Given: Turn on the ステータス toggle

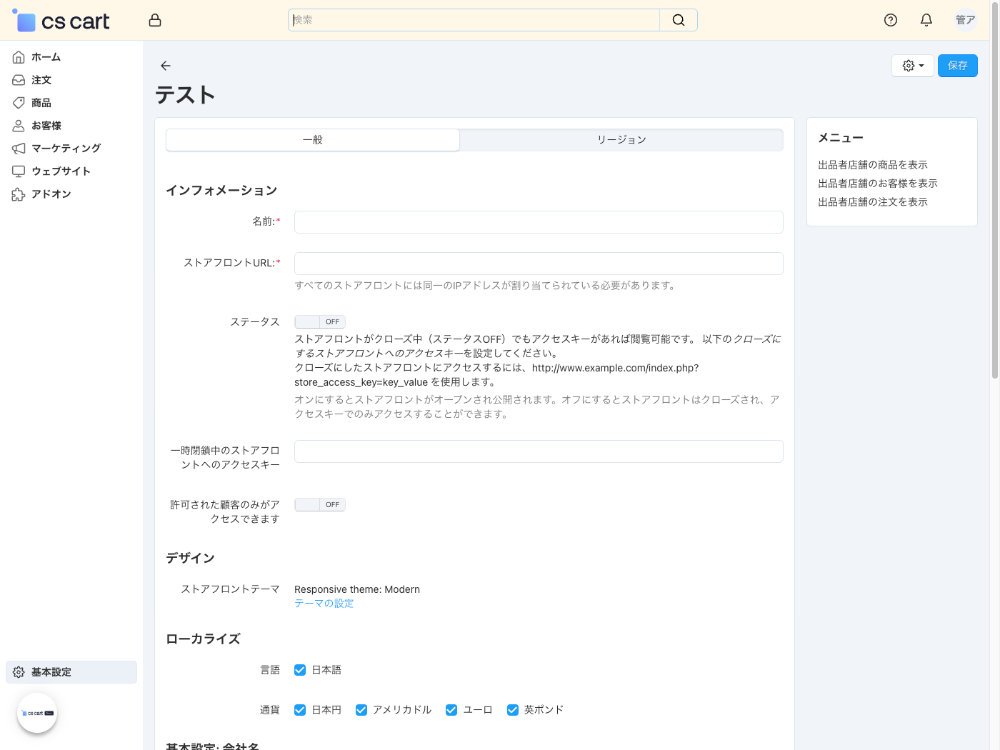Looking at the screenshot, I should pos(319,321).
